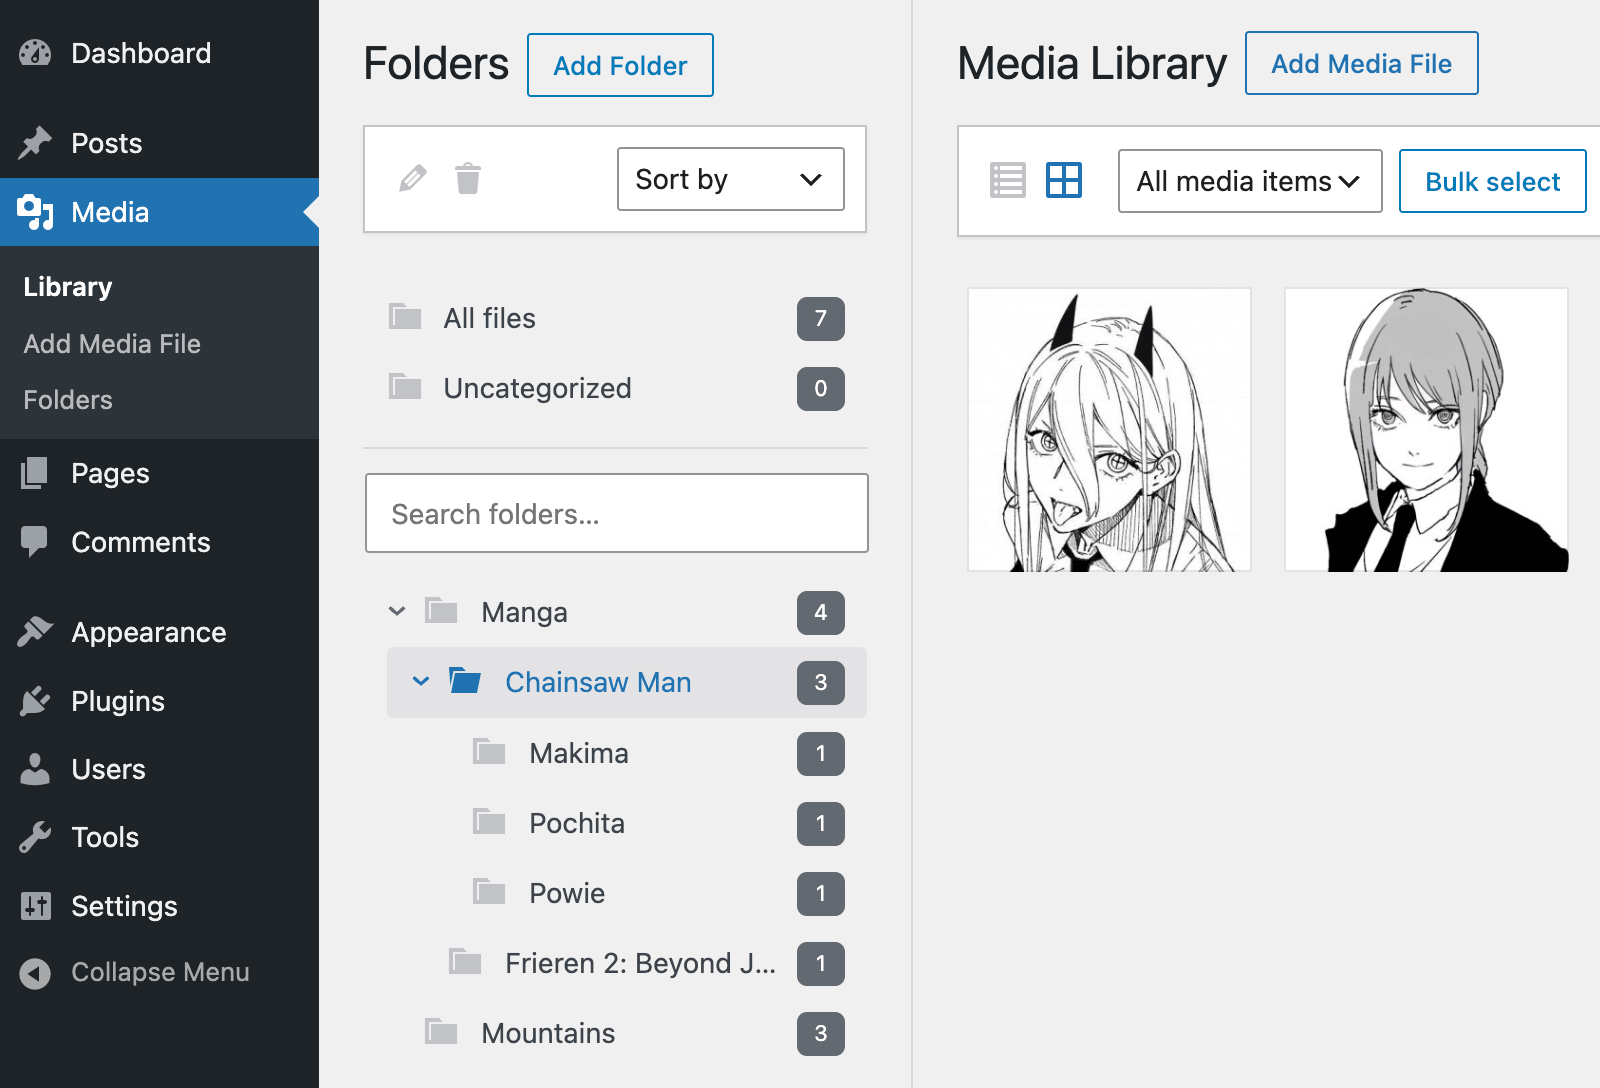Focus the Search folders input field
Viewport: 1600px width, 1088px height.
pos(617,513)
